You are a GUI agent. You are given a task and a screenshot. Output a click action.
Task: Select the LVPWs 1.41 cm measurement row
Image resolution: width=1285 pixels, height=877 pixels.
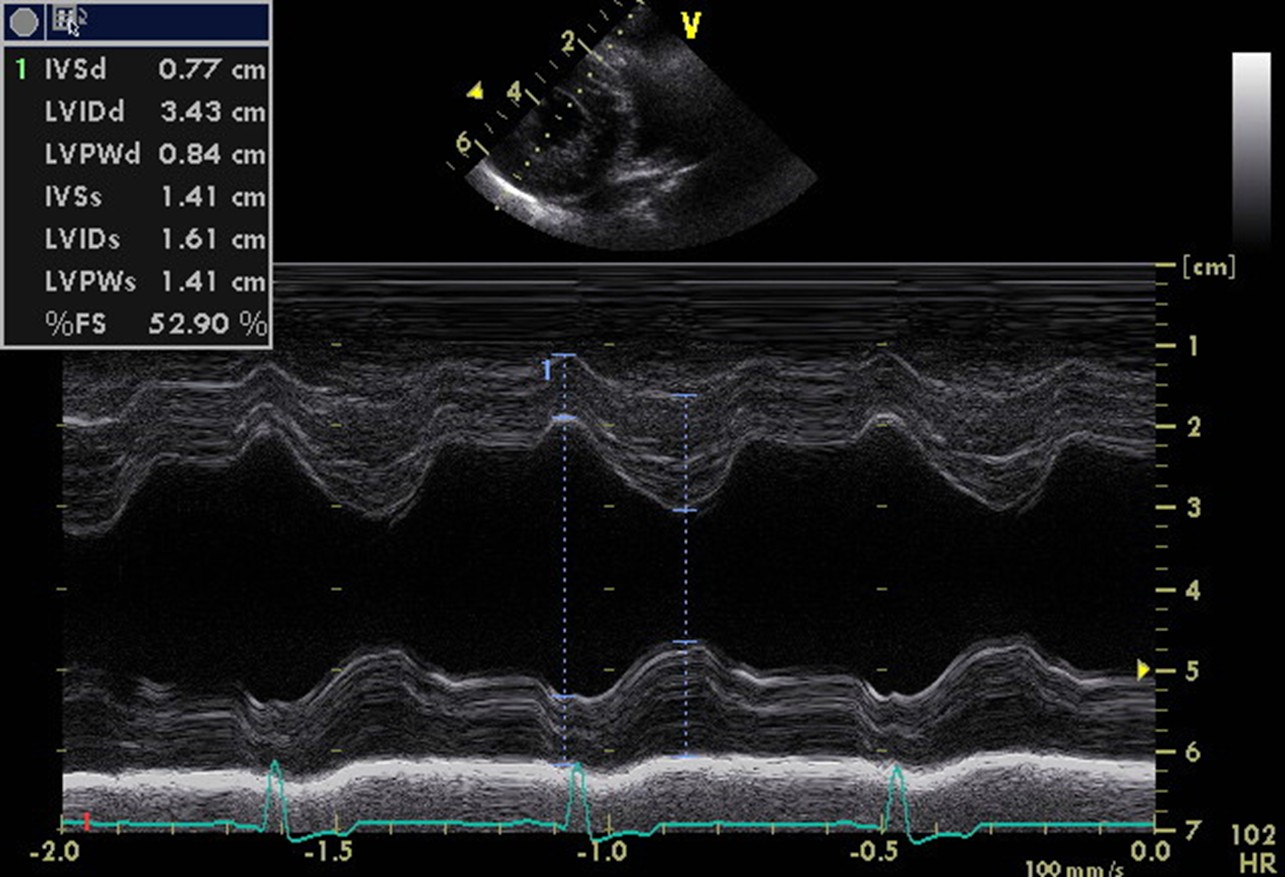point(155,282)
